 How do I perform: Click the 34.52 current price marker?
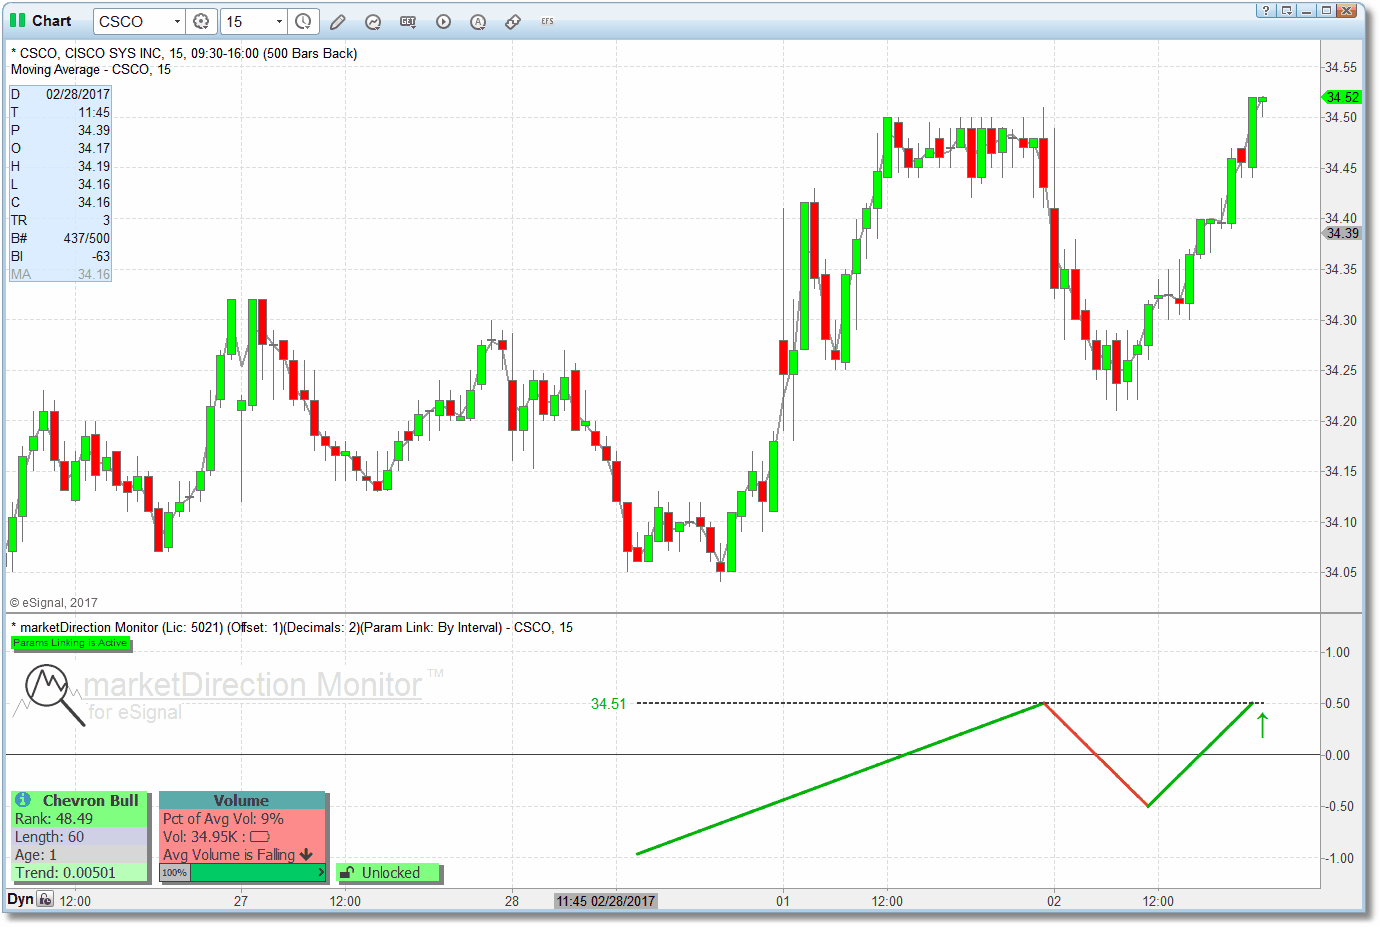pyautogui.click(x=1342, y=97)
